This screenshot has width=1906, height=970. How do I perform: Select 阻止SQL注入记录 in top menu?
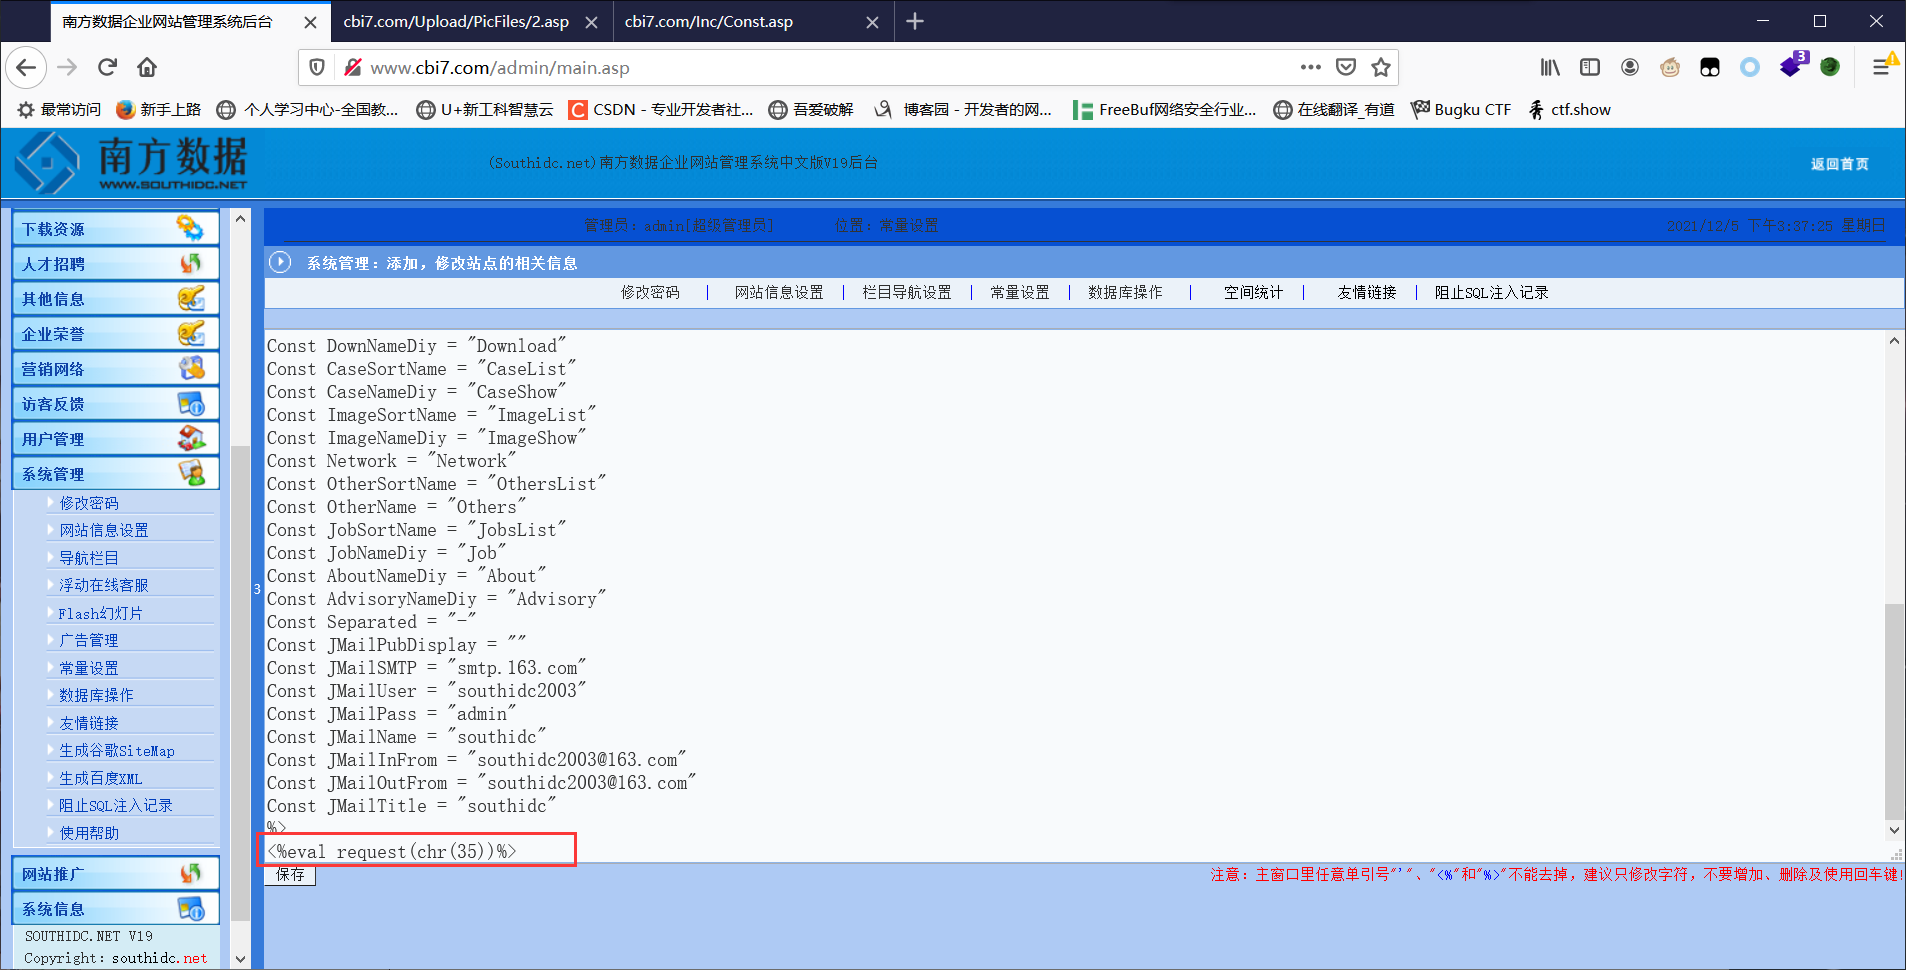[x=1491, y=292]
